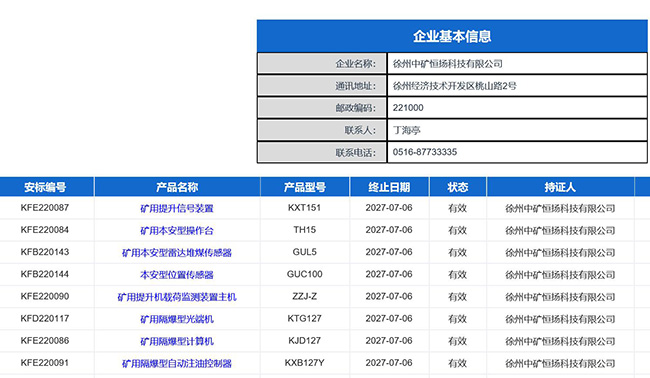This screenshot has height=378, width=650.
Task: Open the 矿用隔爆型自动注油控制器 link
Action: tap(177, 363)
